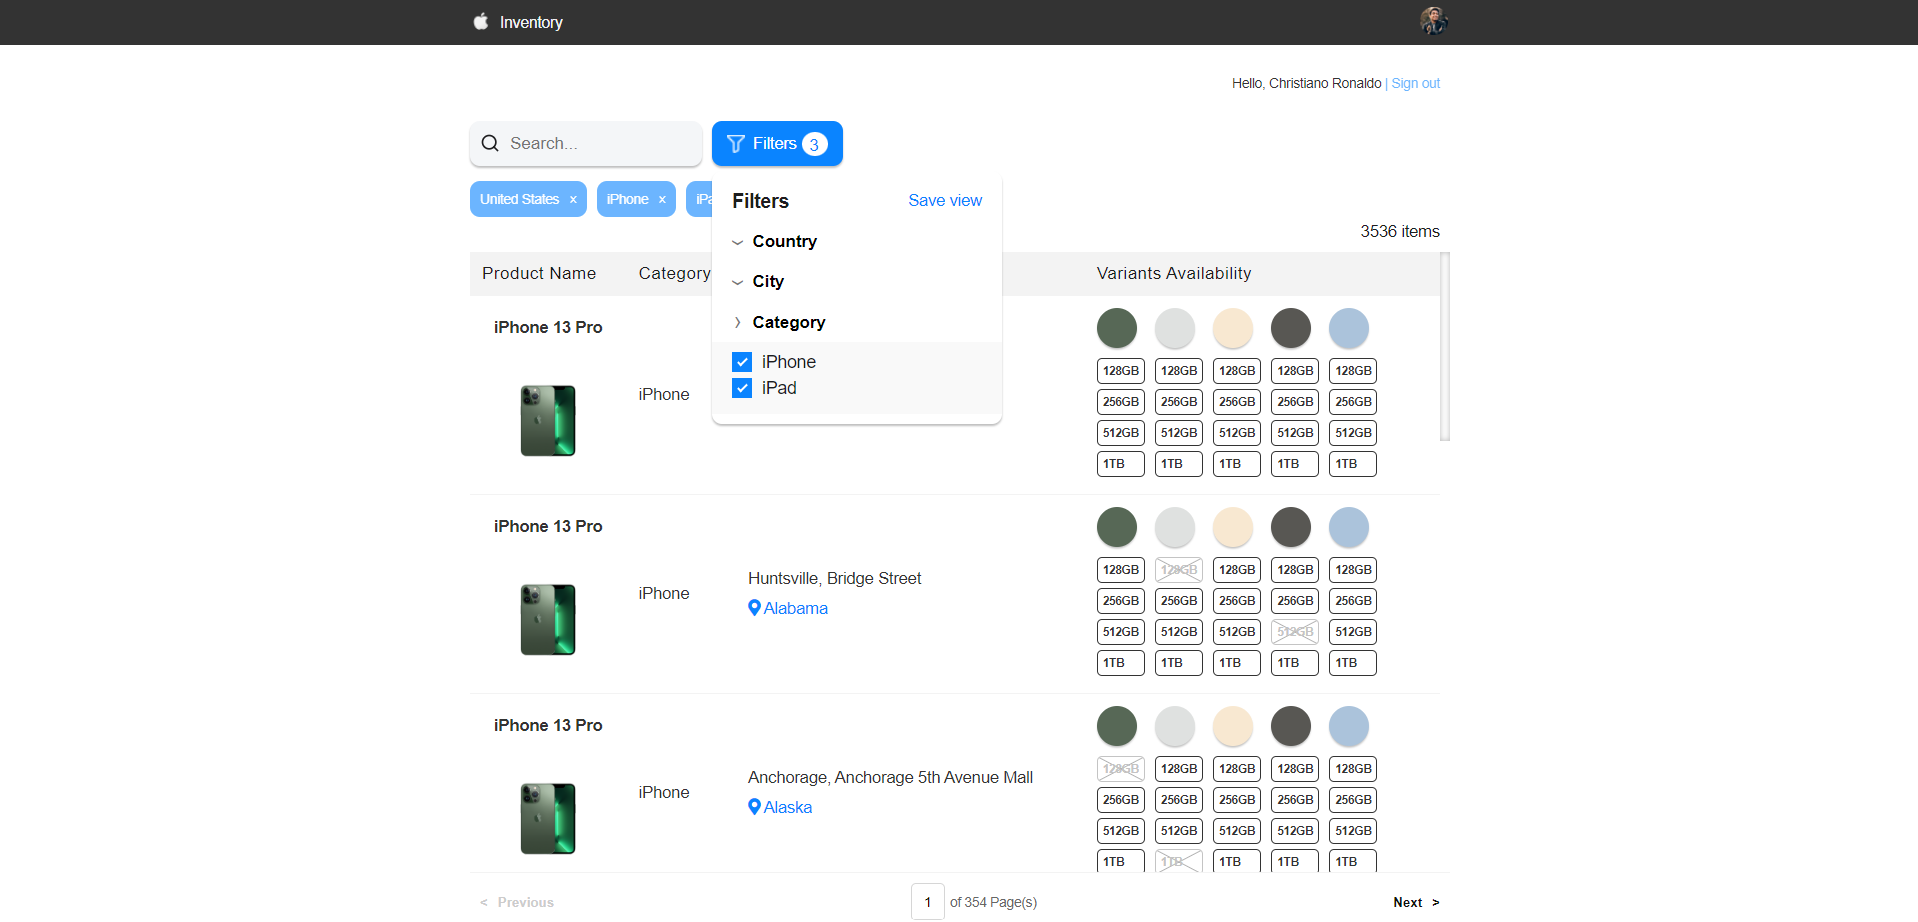Image resolution: width=1918 pixels, height=922 pixels.
Task: Click crossed-out graphite 512GB in Huntsville row
Action: [1295, 632]
